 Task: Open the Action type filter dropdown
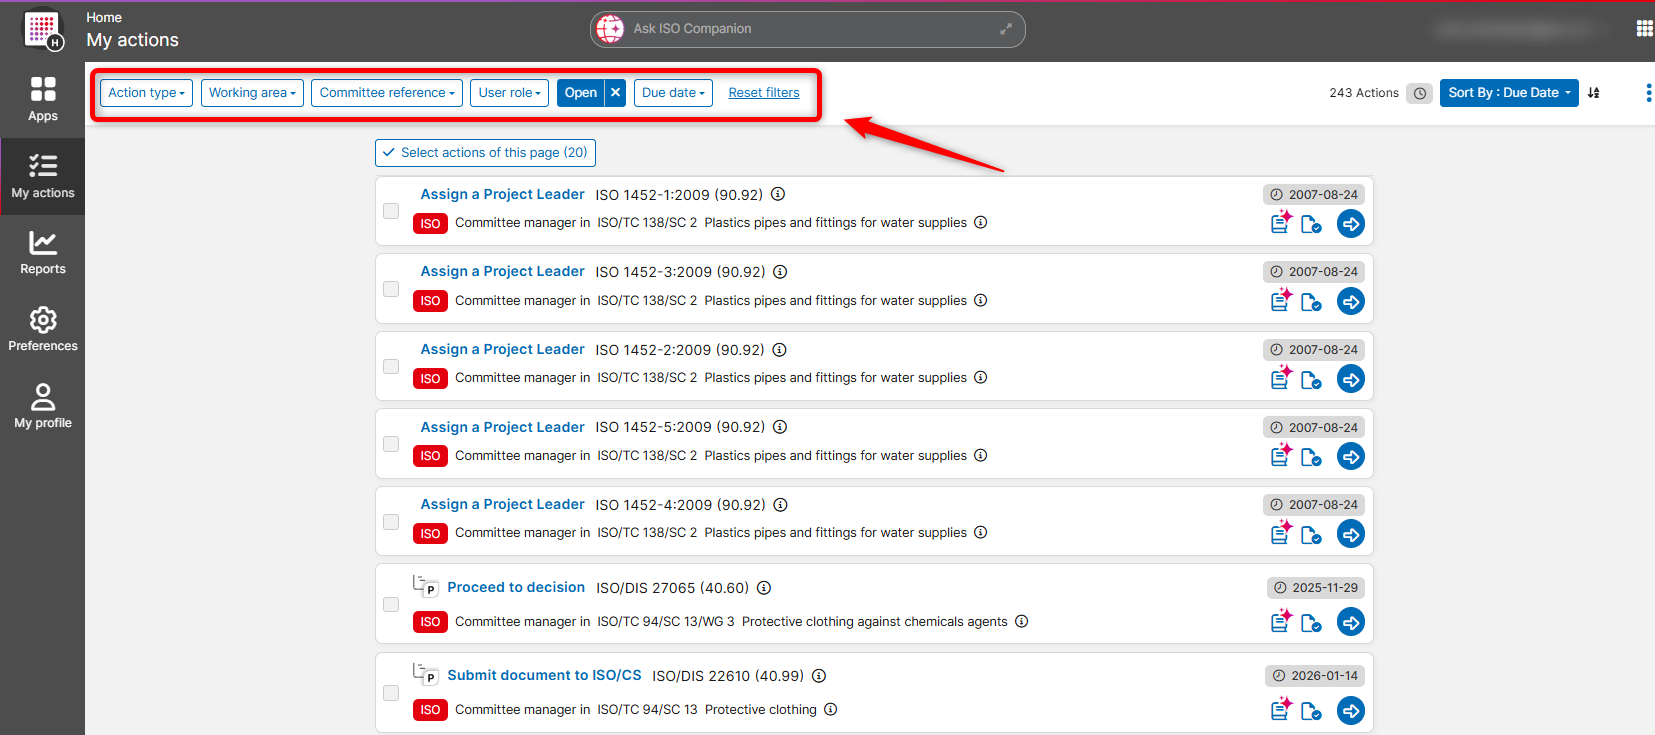pyautogui.click(x=146, y=93)
